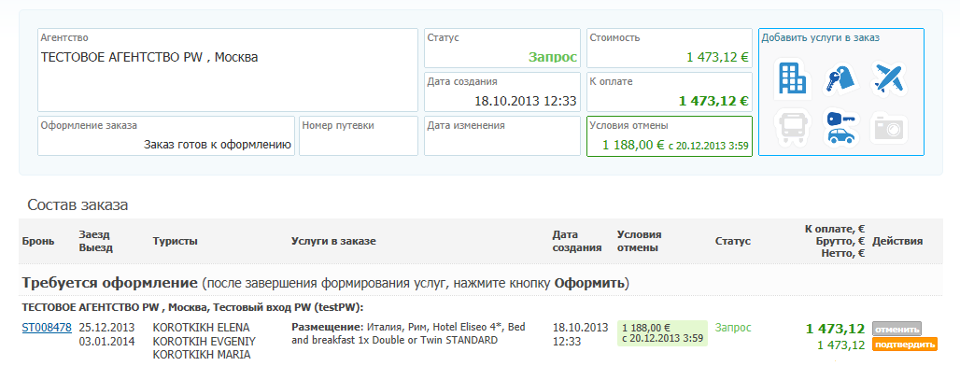Click tourist name KOROTKIKH ELENA
960x366 pixels.
[x=201, y=327]
